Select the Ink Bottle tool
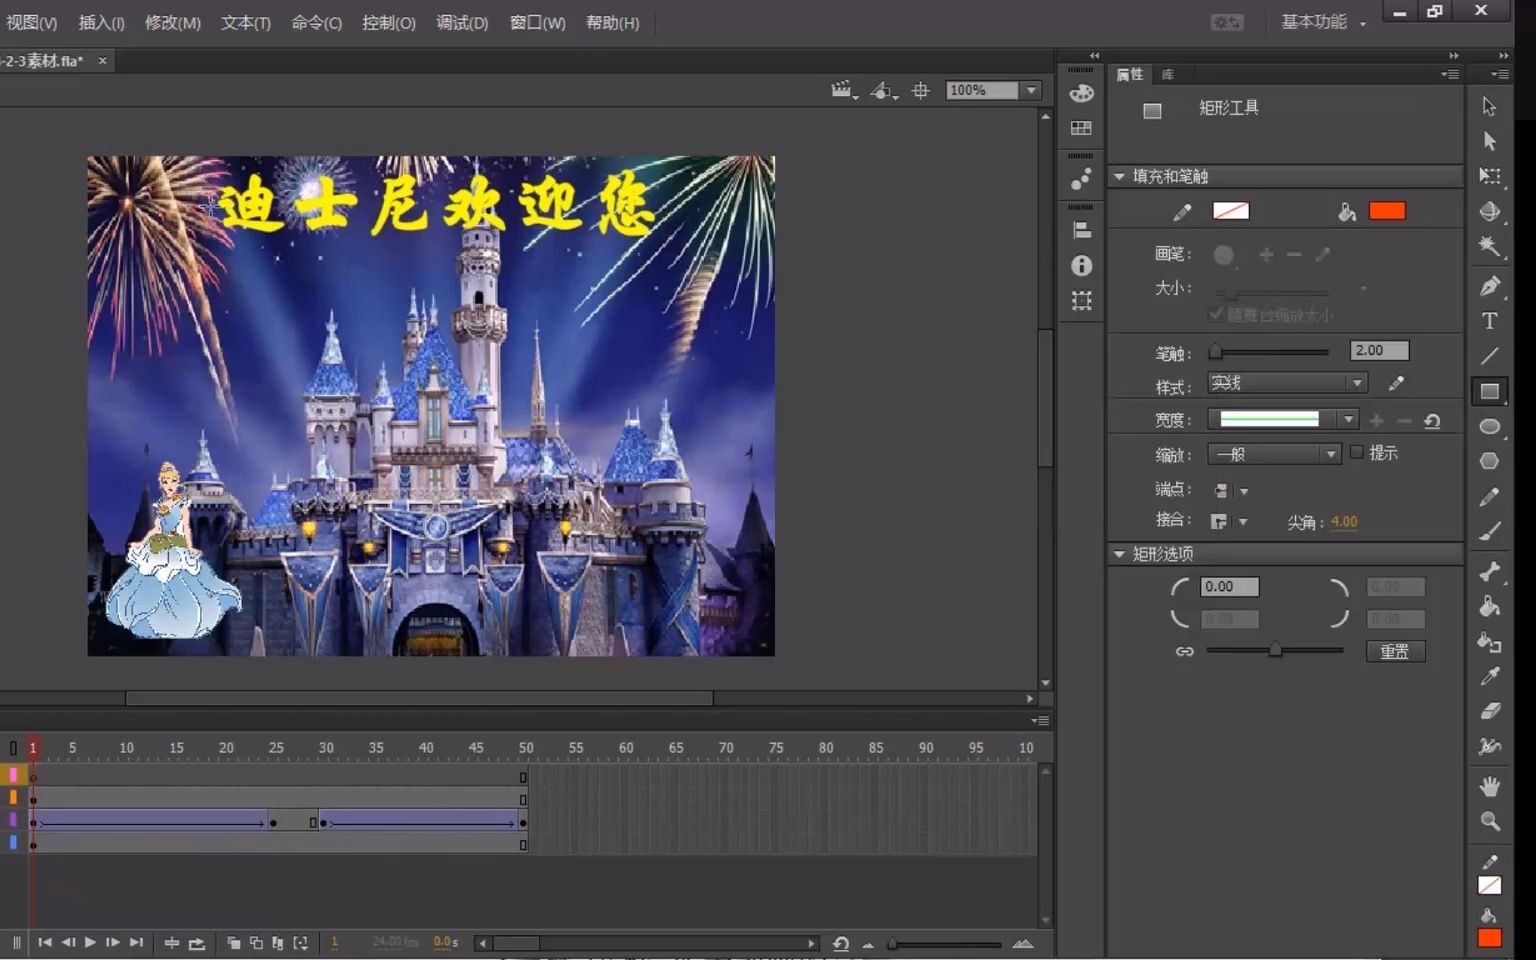The image size is (1536, 960). point(1489,641)
